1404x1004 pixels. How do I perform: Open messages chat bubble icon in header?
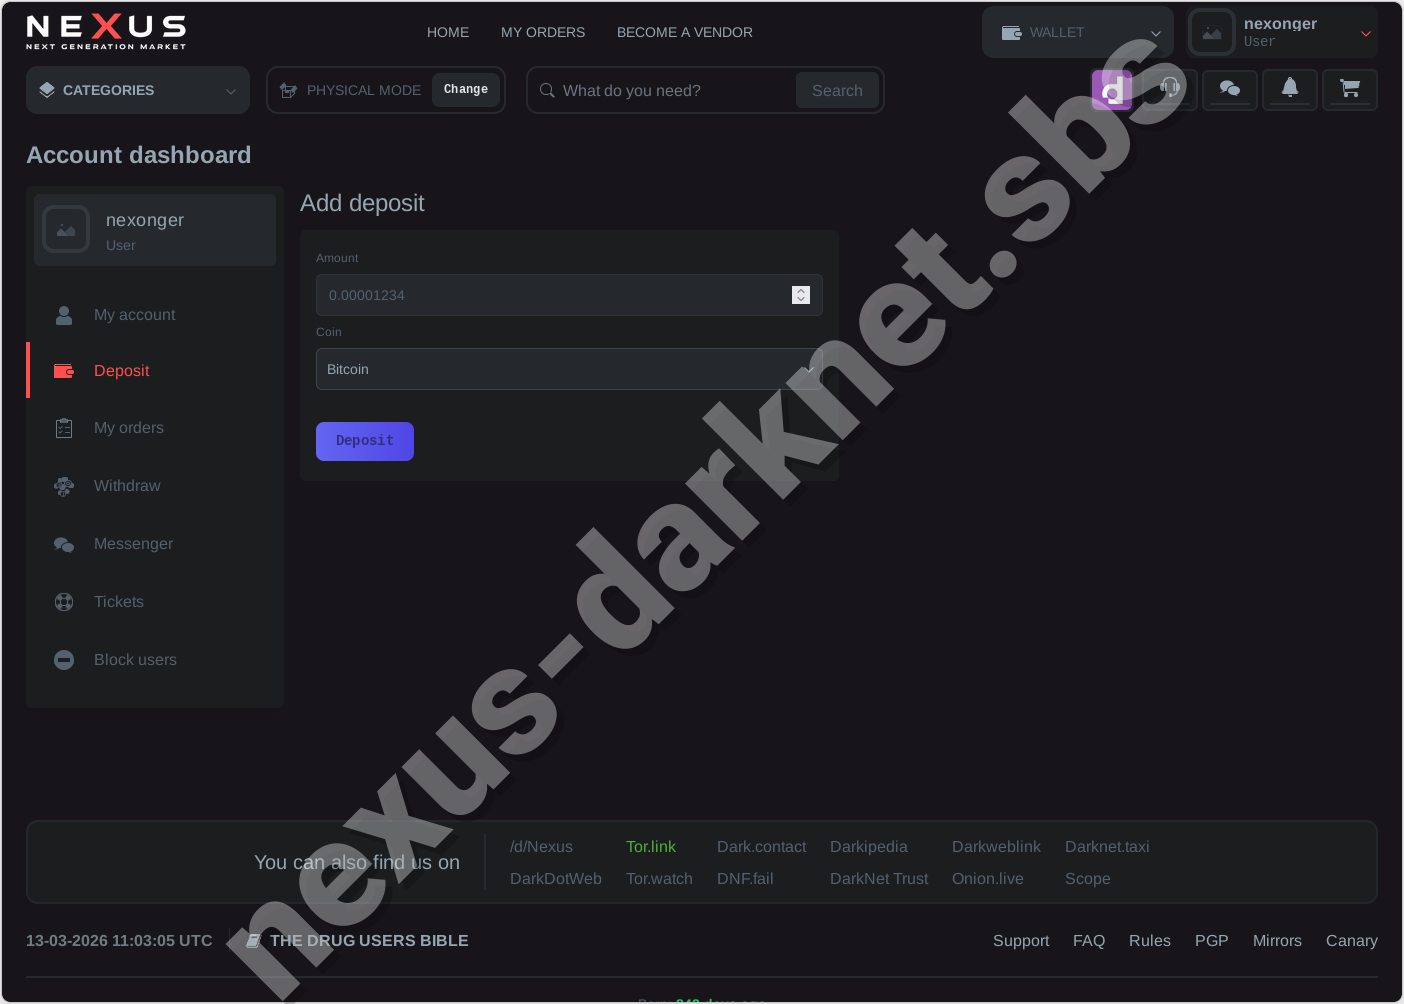pos(1230,90)
